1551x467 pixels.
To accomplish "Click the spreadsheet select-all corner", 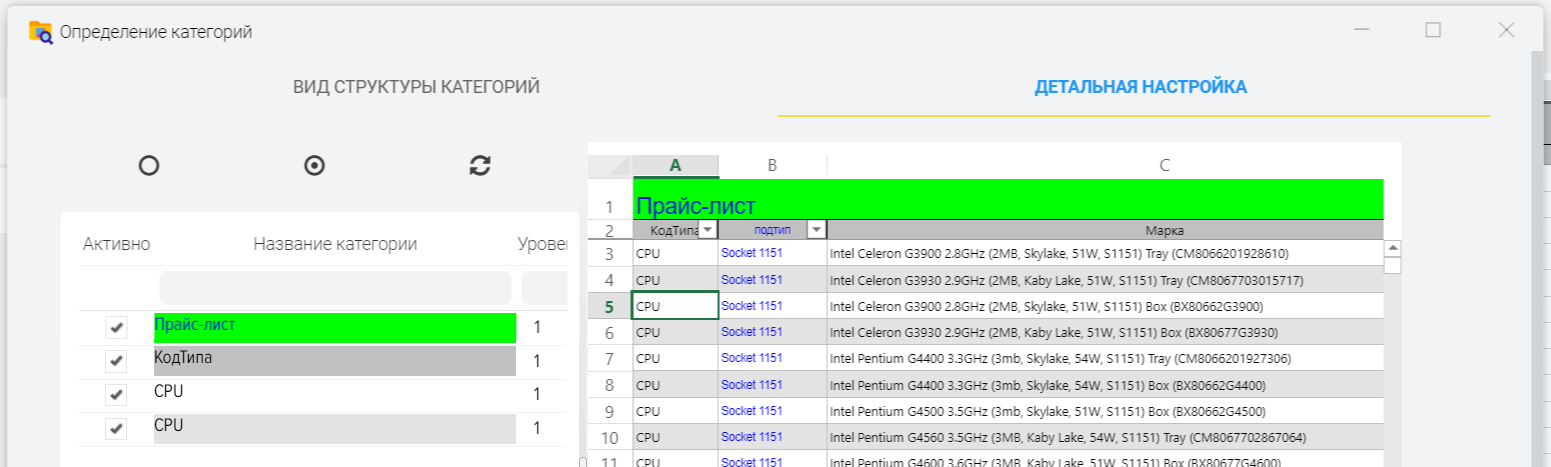I will coord(610,166).
